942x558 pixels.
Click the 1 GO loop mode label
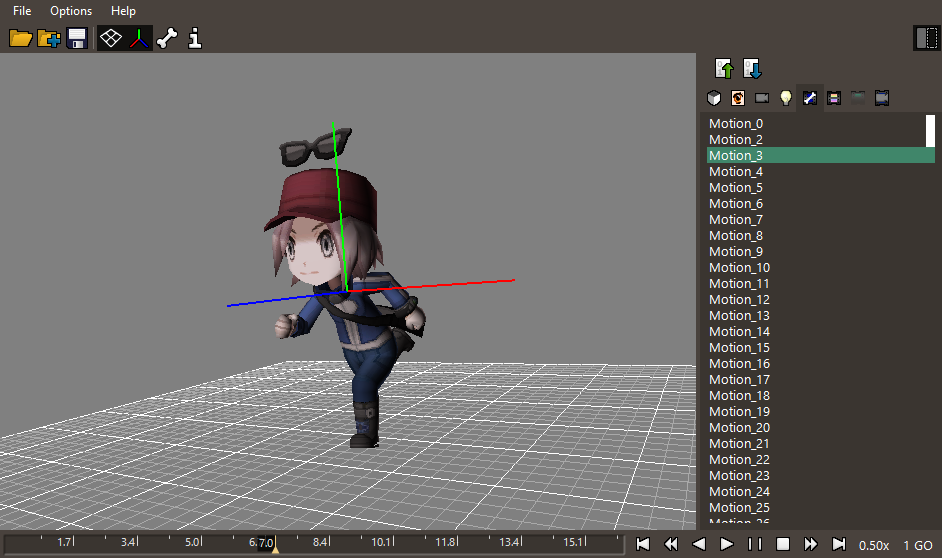pos(918,545)
